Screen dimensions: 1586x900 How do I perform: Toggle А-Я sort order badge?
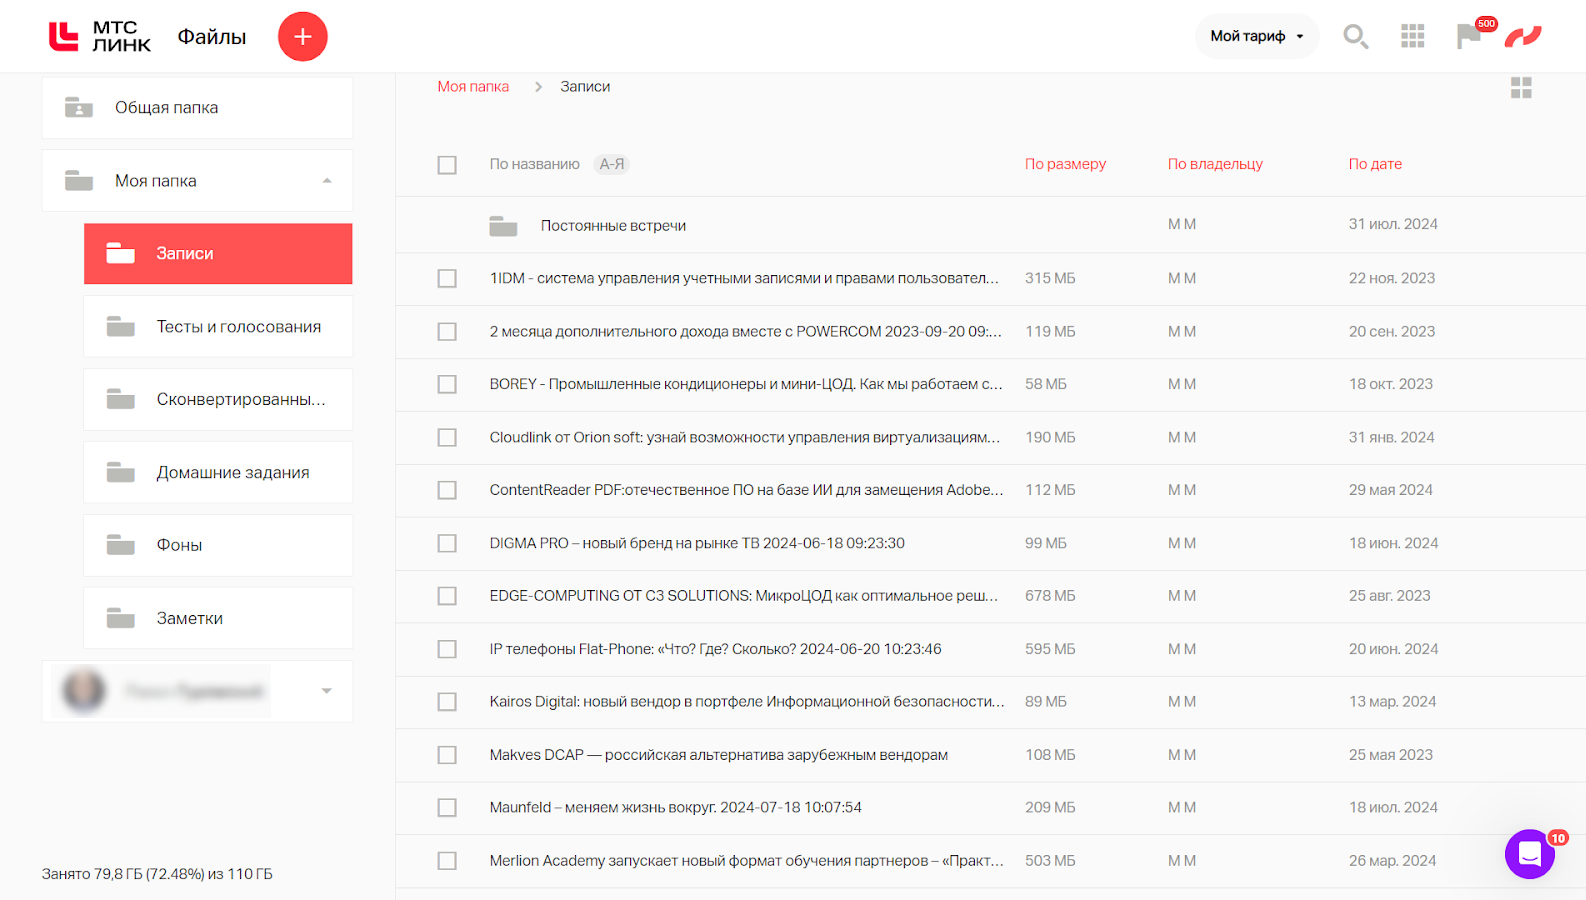pyautogui.click(x=612, y=164)
